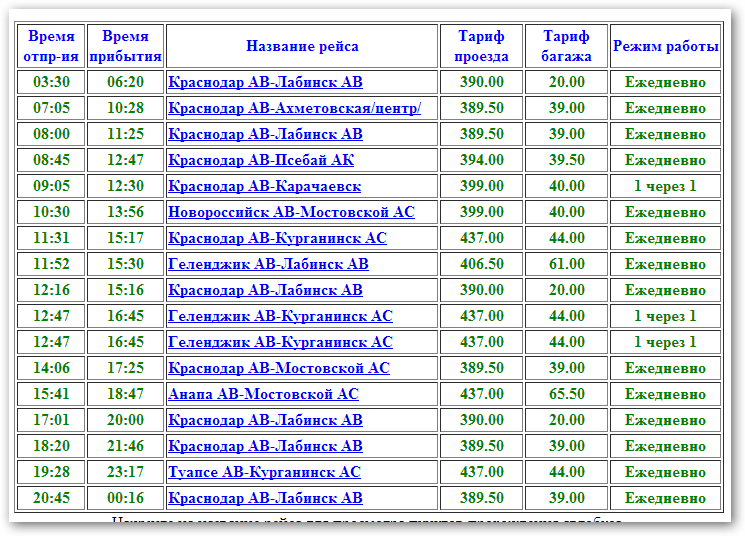Select the 11:52 departure time cell

pyautogui.click(x=51, y=264)
